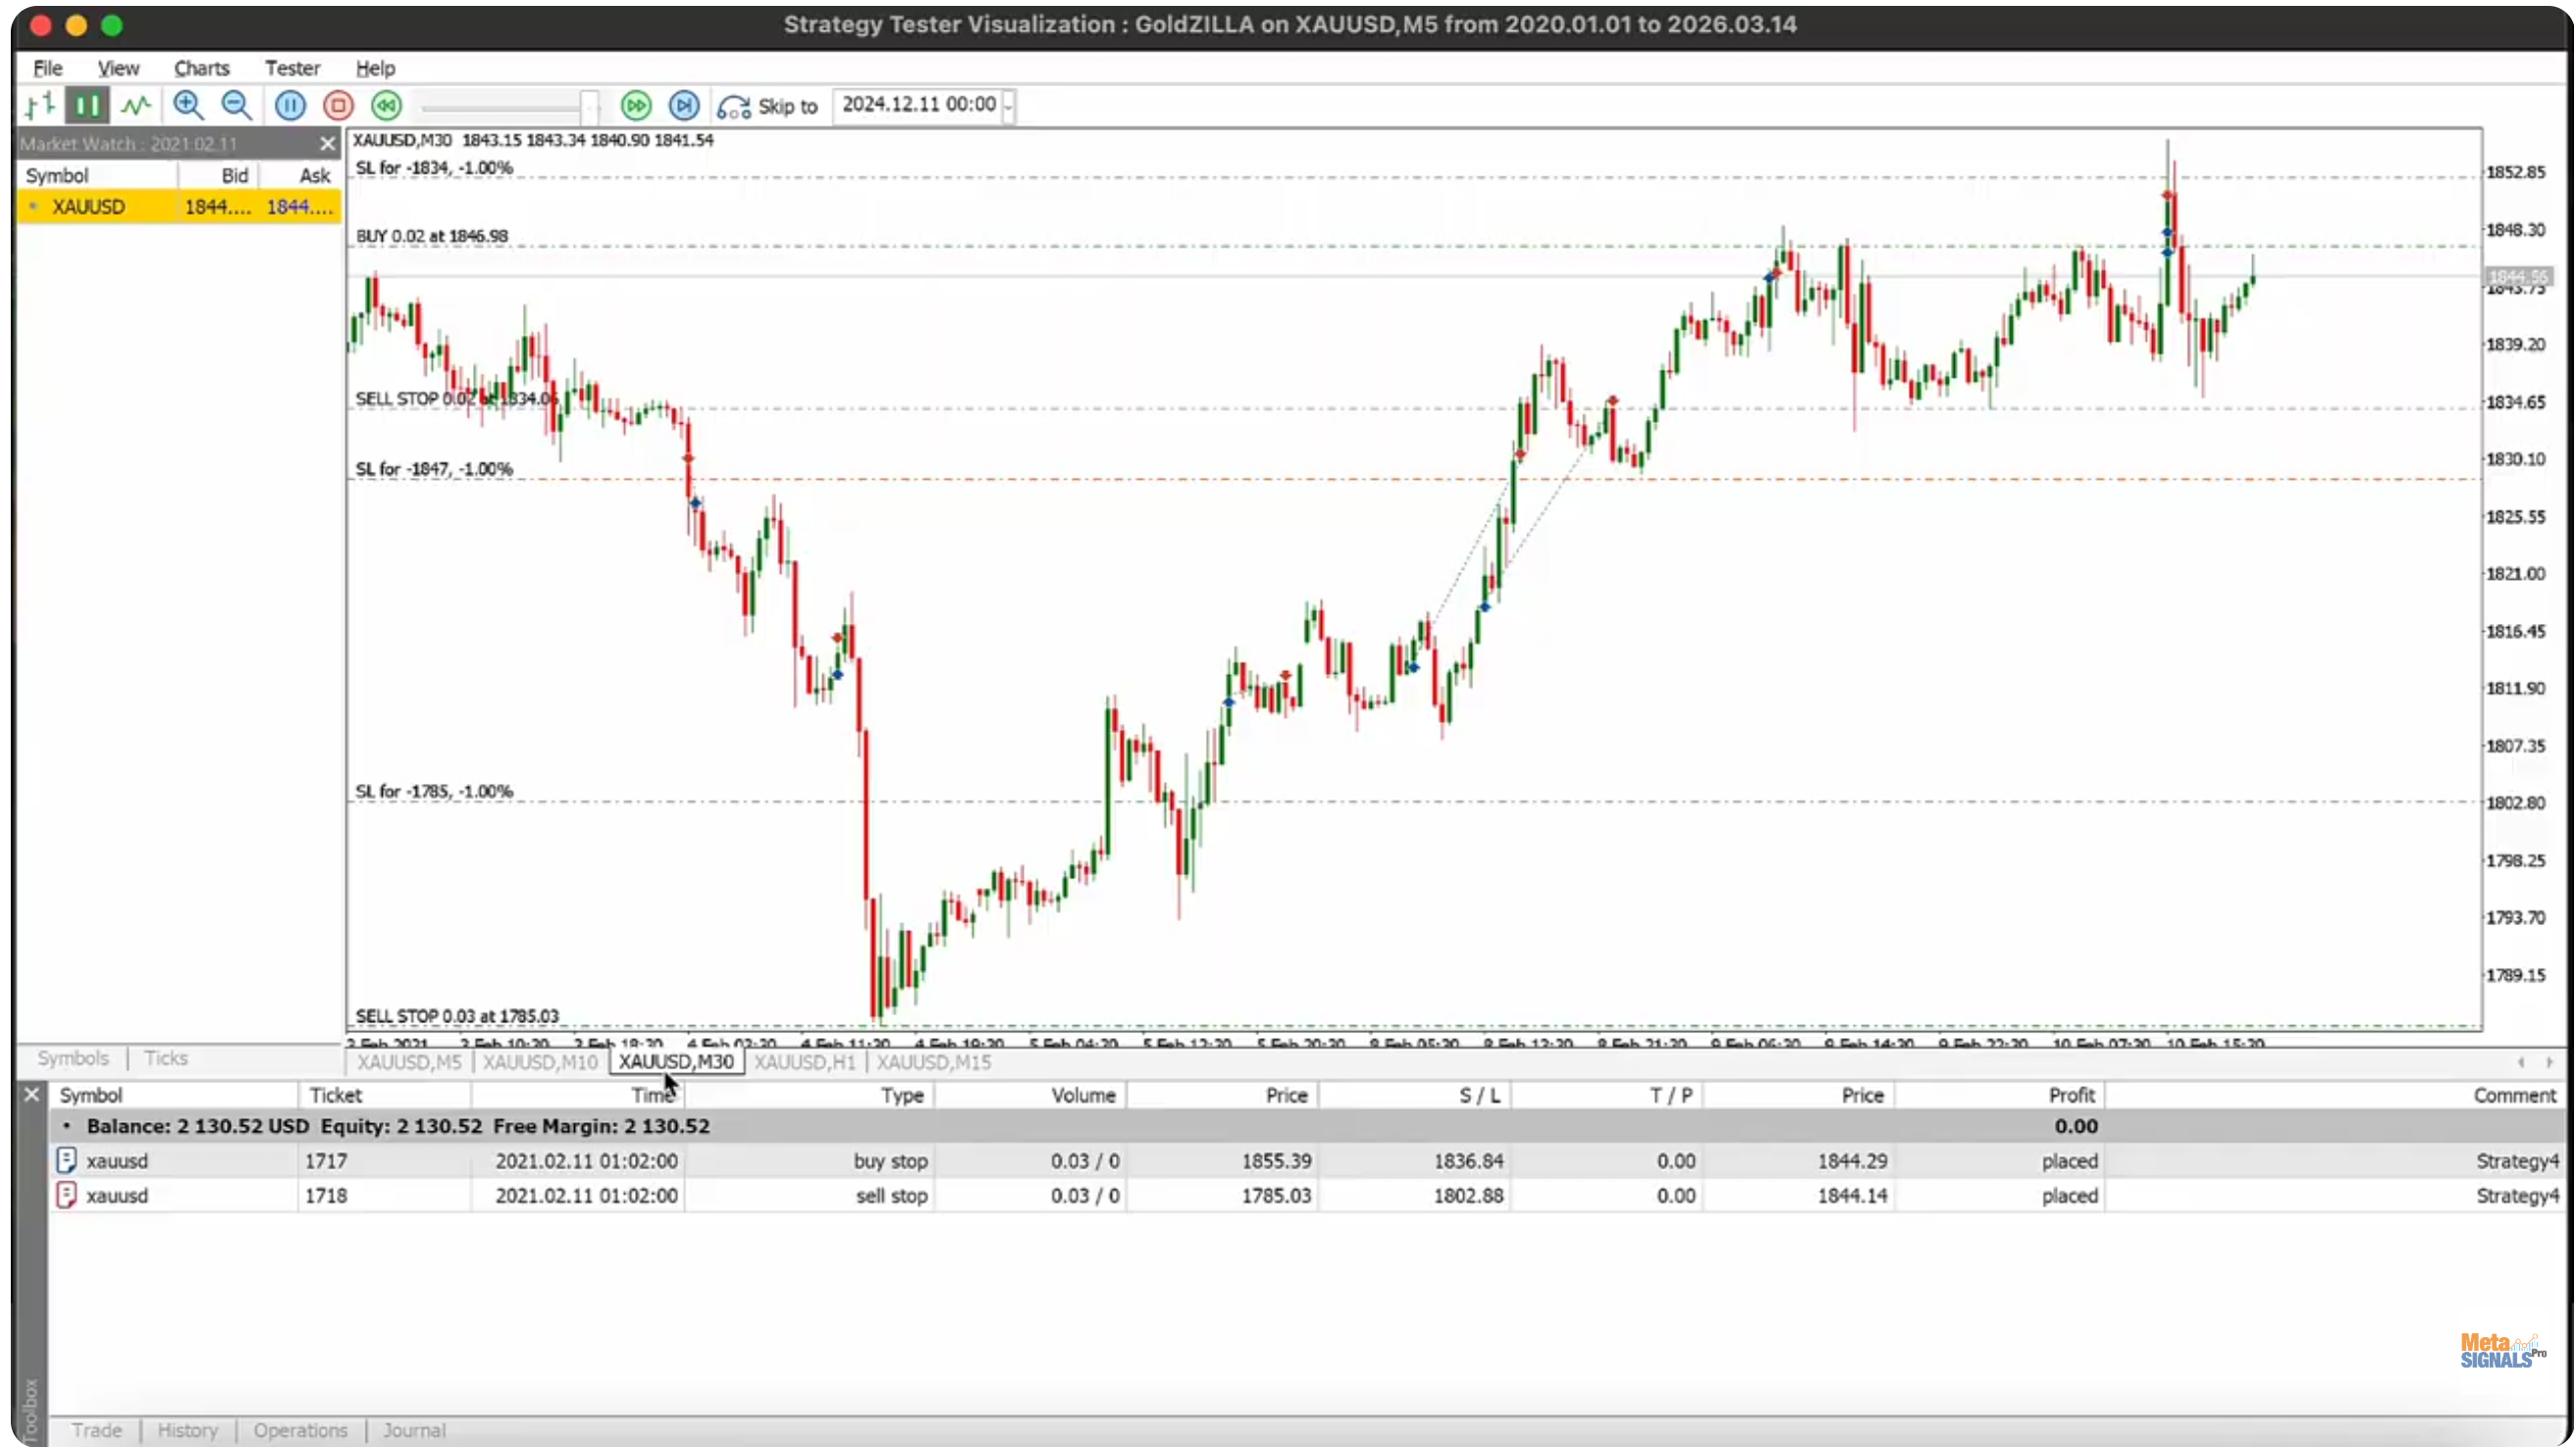The width and height of the screenshot is (2576, 1448).
Task: Click the green slow-down rewind icon
Action: click(386, 105)
